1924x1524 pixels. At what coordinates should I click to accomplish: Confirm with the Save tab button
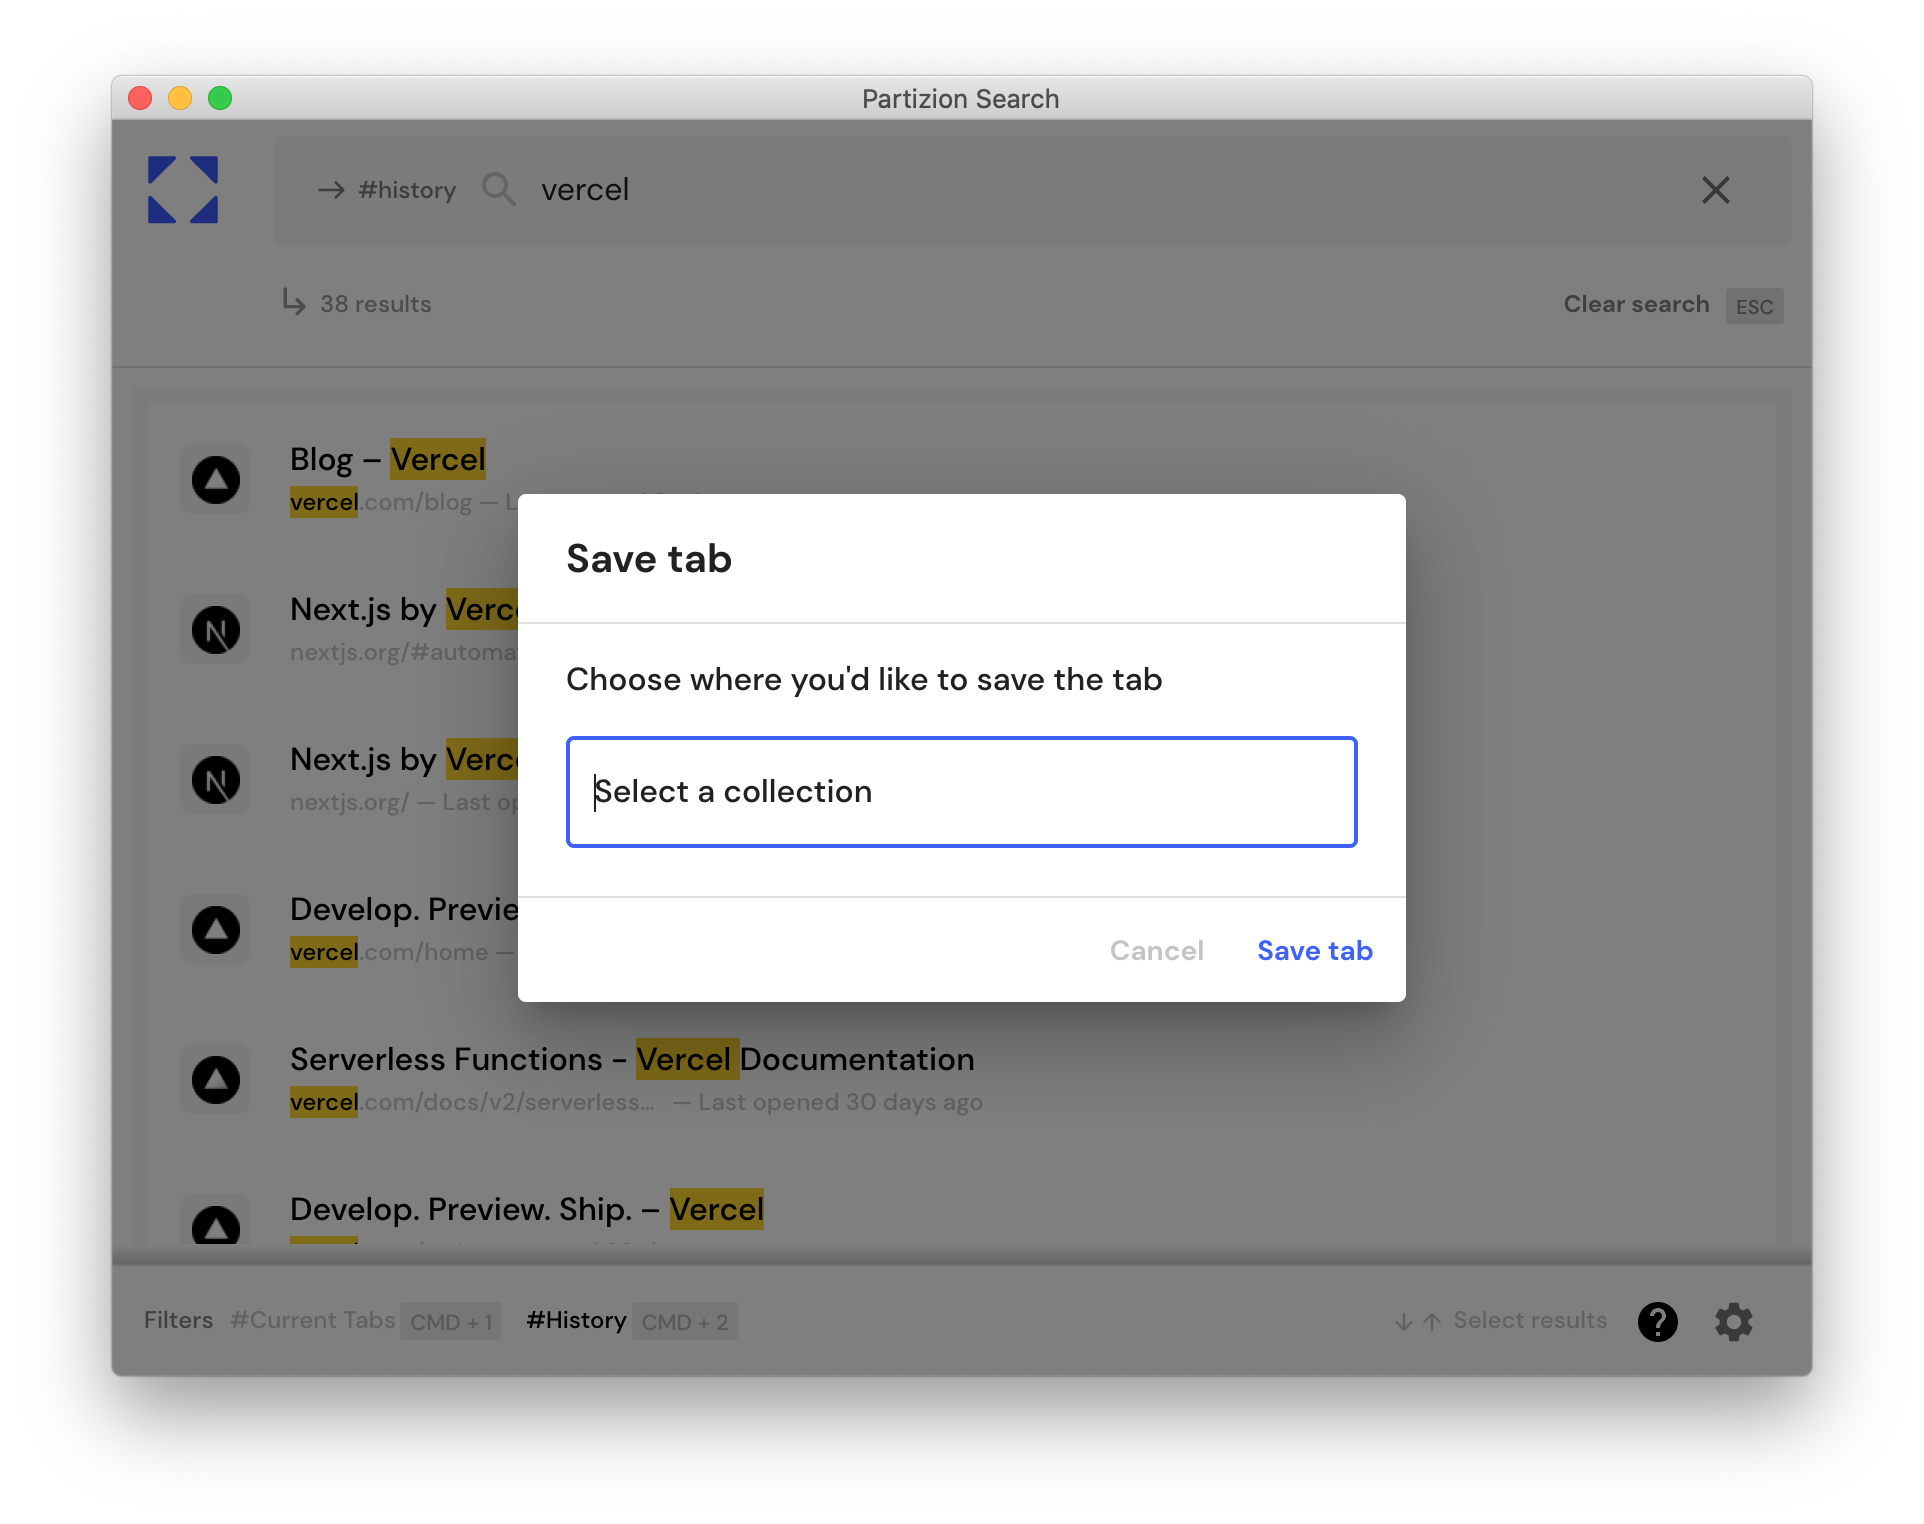pos(1314,950)
